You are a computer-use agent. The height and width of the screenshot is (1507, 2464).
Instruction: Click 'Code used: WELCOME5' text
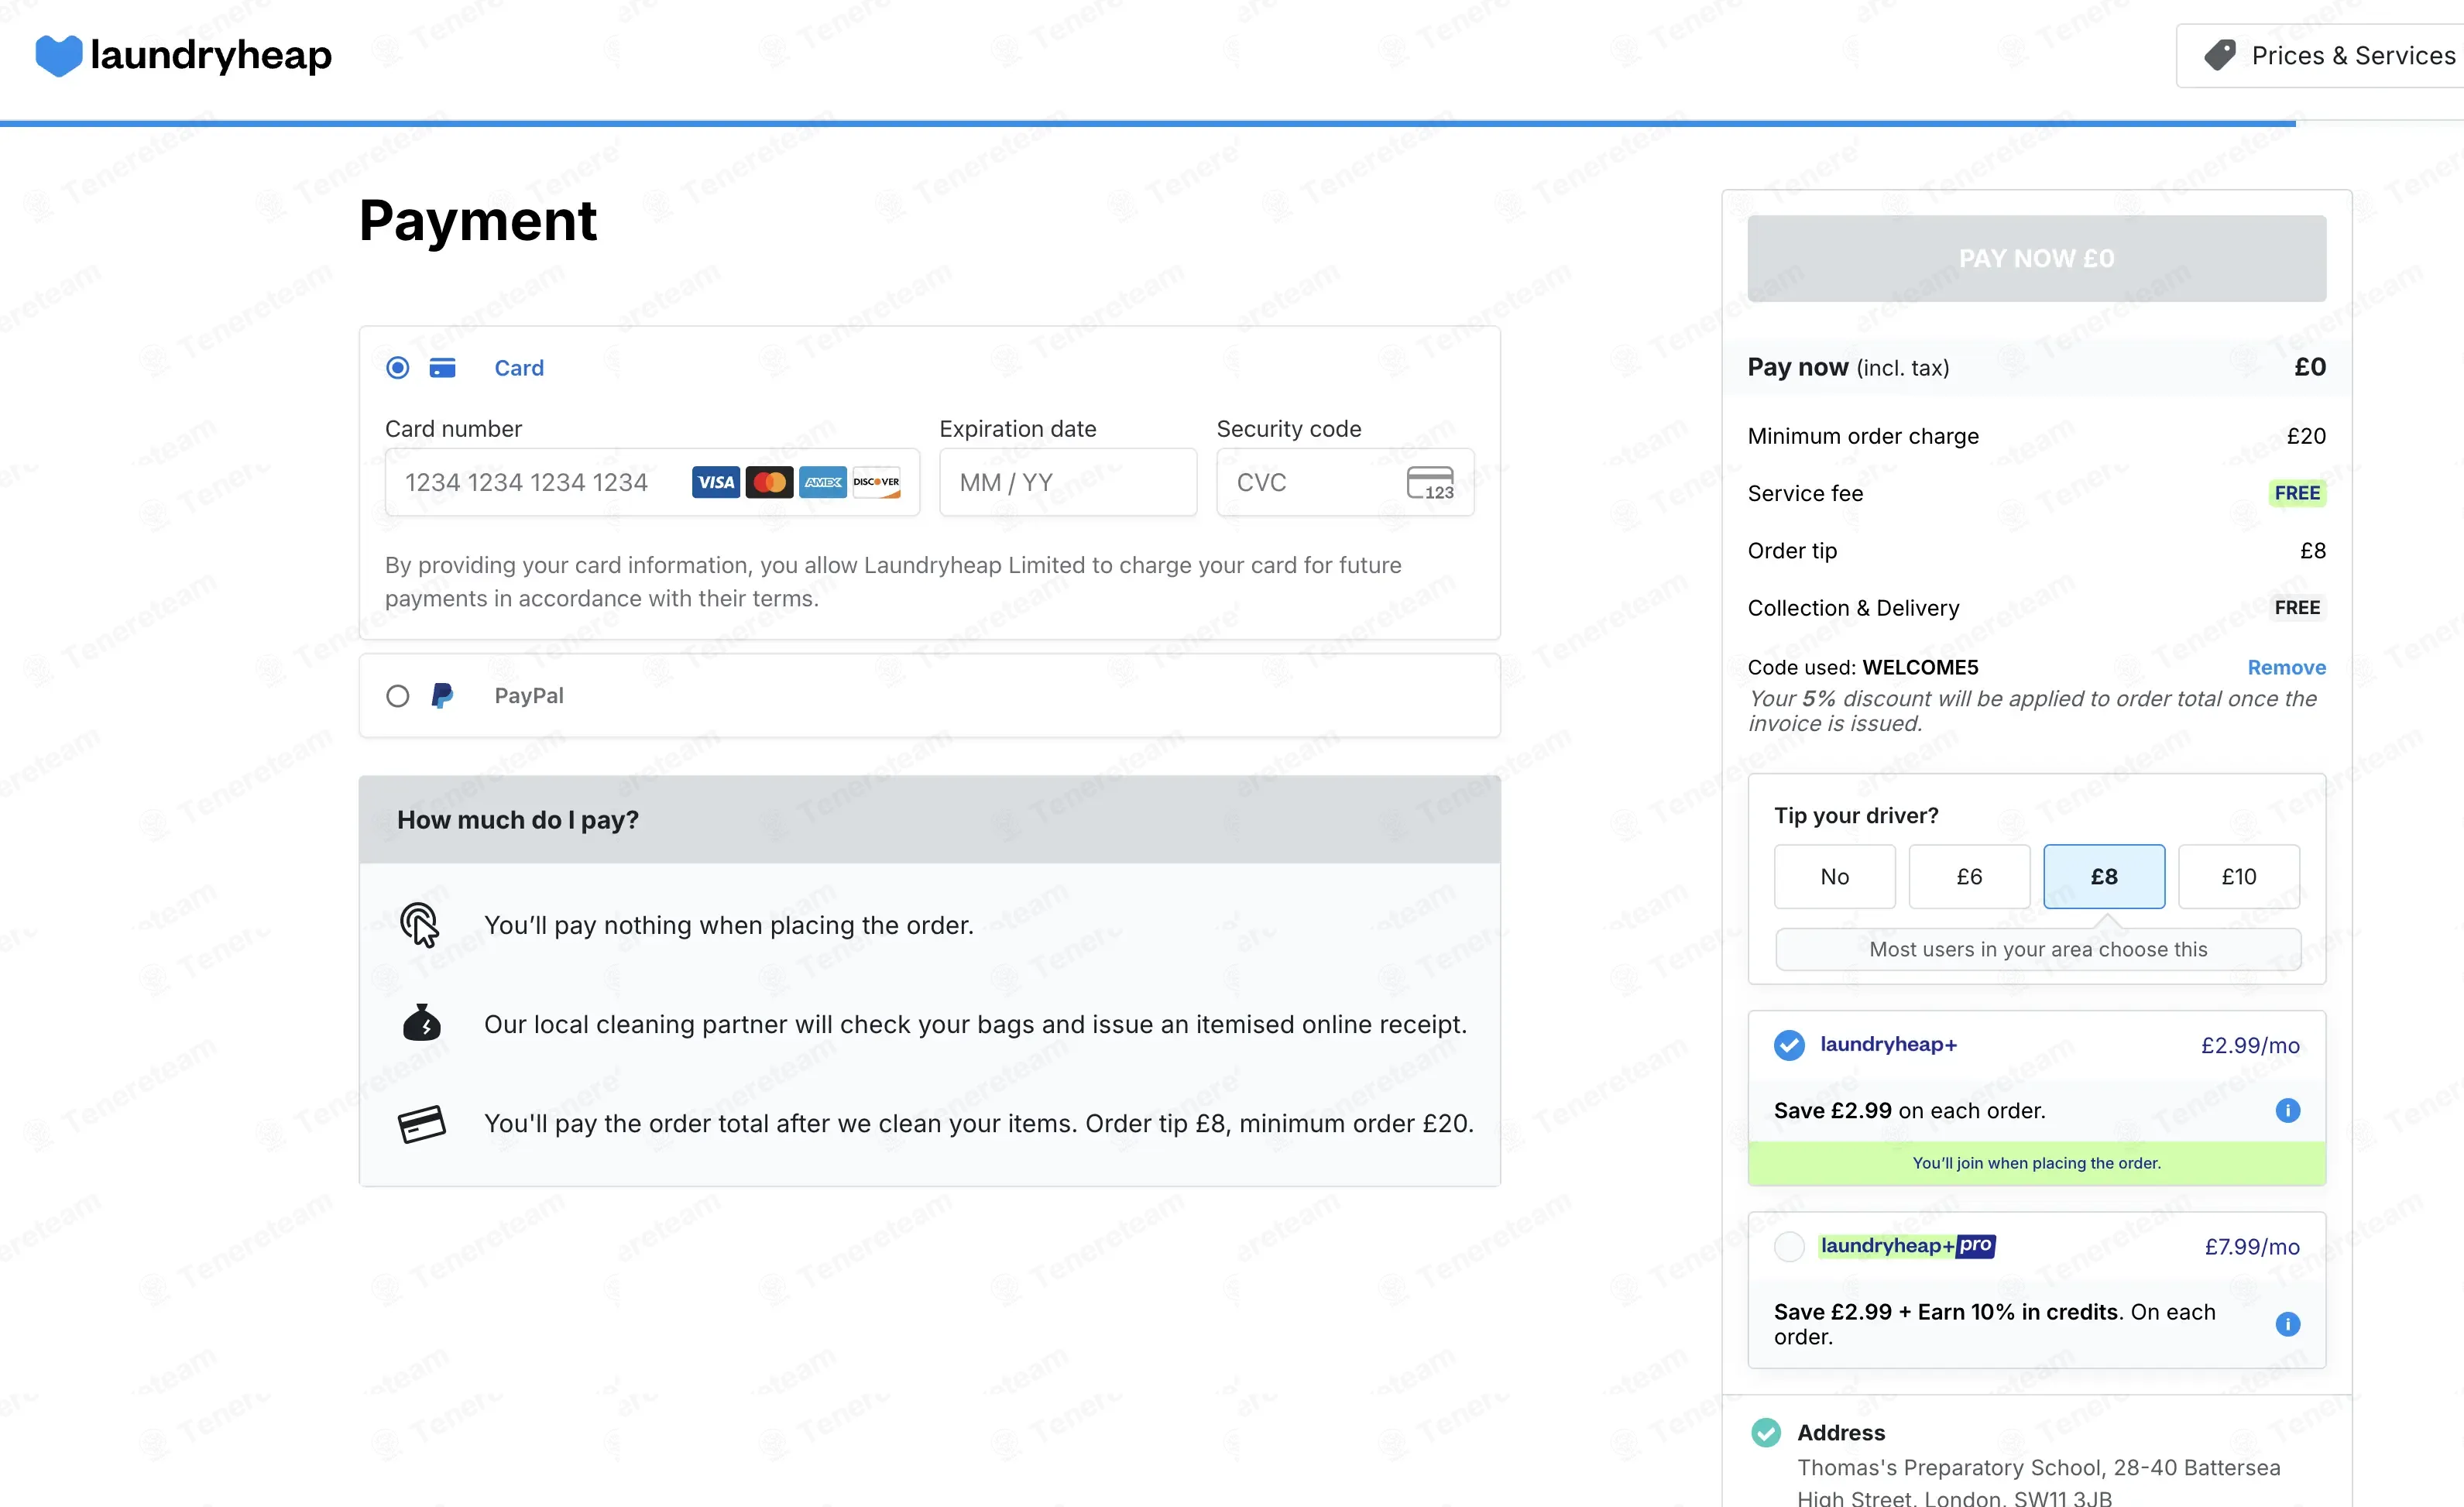pos(1863,667)
